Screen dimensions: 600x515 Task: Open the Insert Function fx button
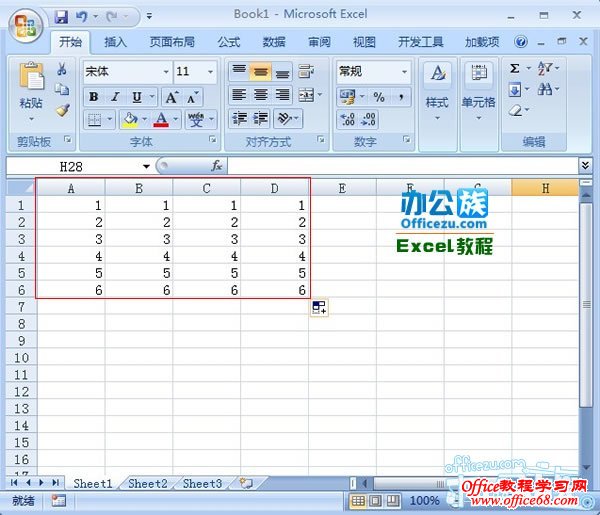coord(216,166)
